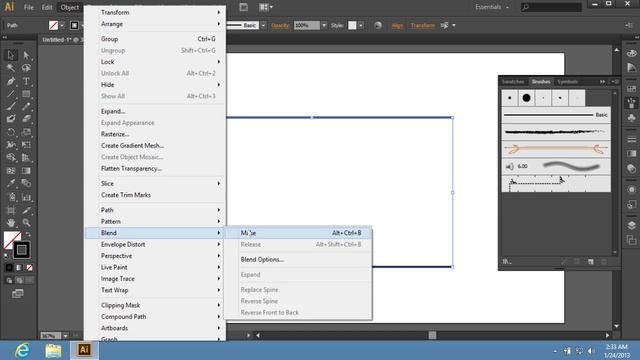This screenshot has height=360, width=640.
Task: Select the Scale tool
Action: tap(26, 132)
